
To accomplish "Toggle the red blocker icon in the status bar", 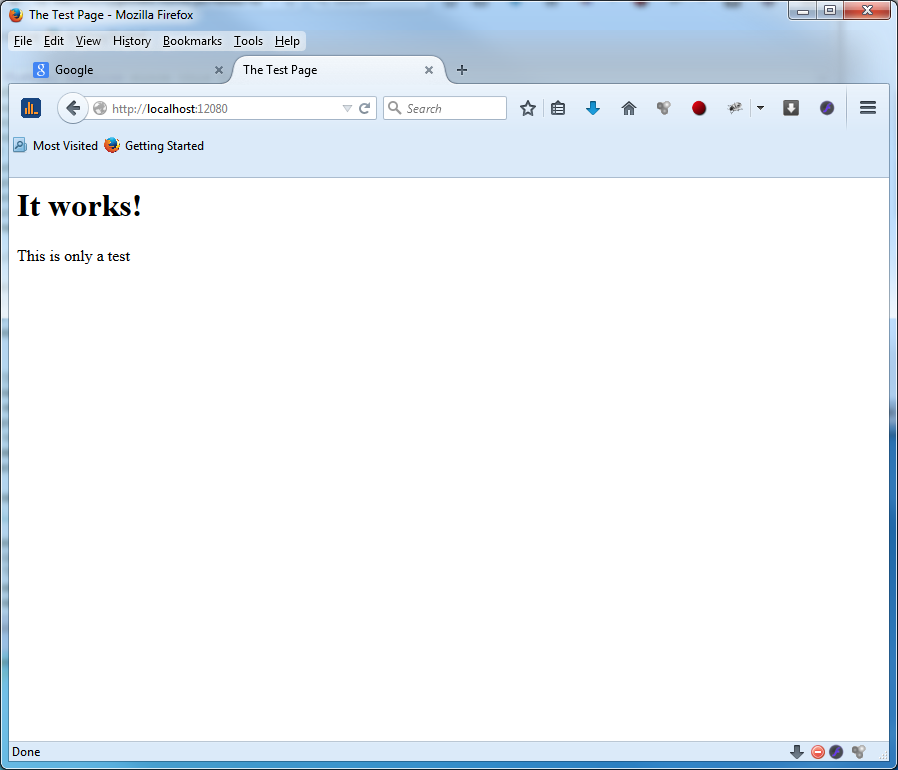I will pos(817,752).
